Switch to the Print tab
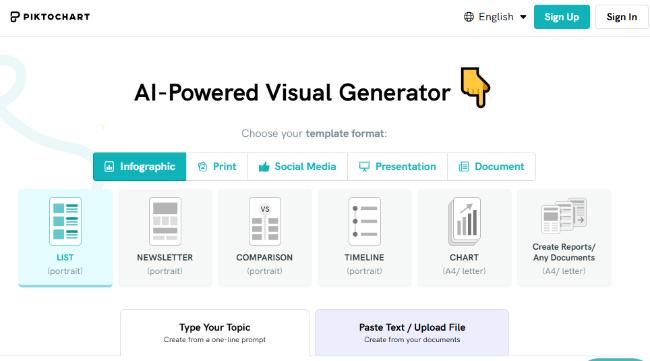The width and height of the screenshot is (650, 361). click(217, 167)
